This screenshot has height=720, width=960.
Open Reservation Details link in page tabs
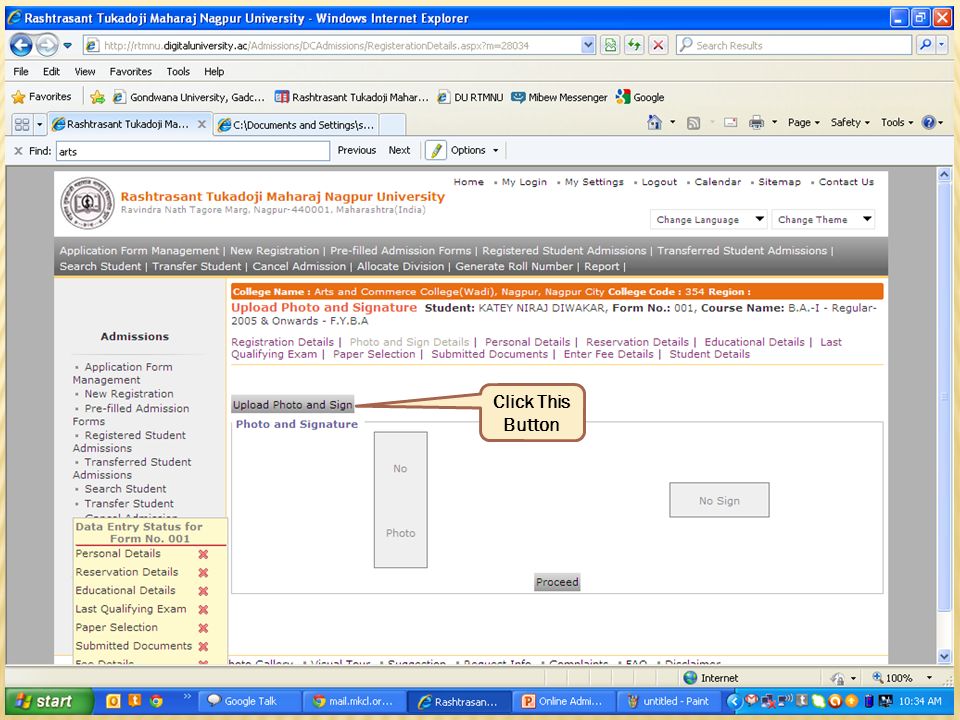pyautogui.click(x=637, y=342)
